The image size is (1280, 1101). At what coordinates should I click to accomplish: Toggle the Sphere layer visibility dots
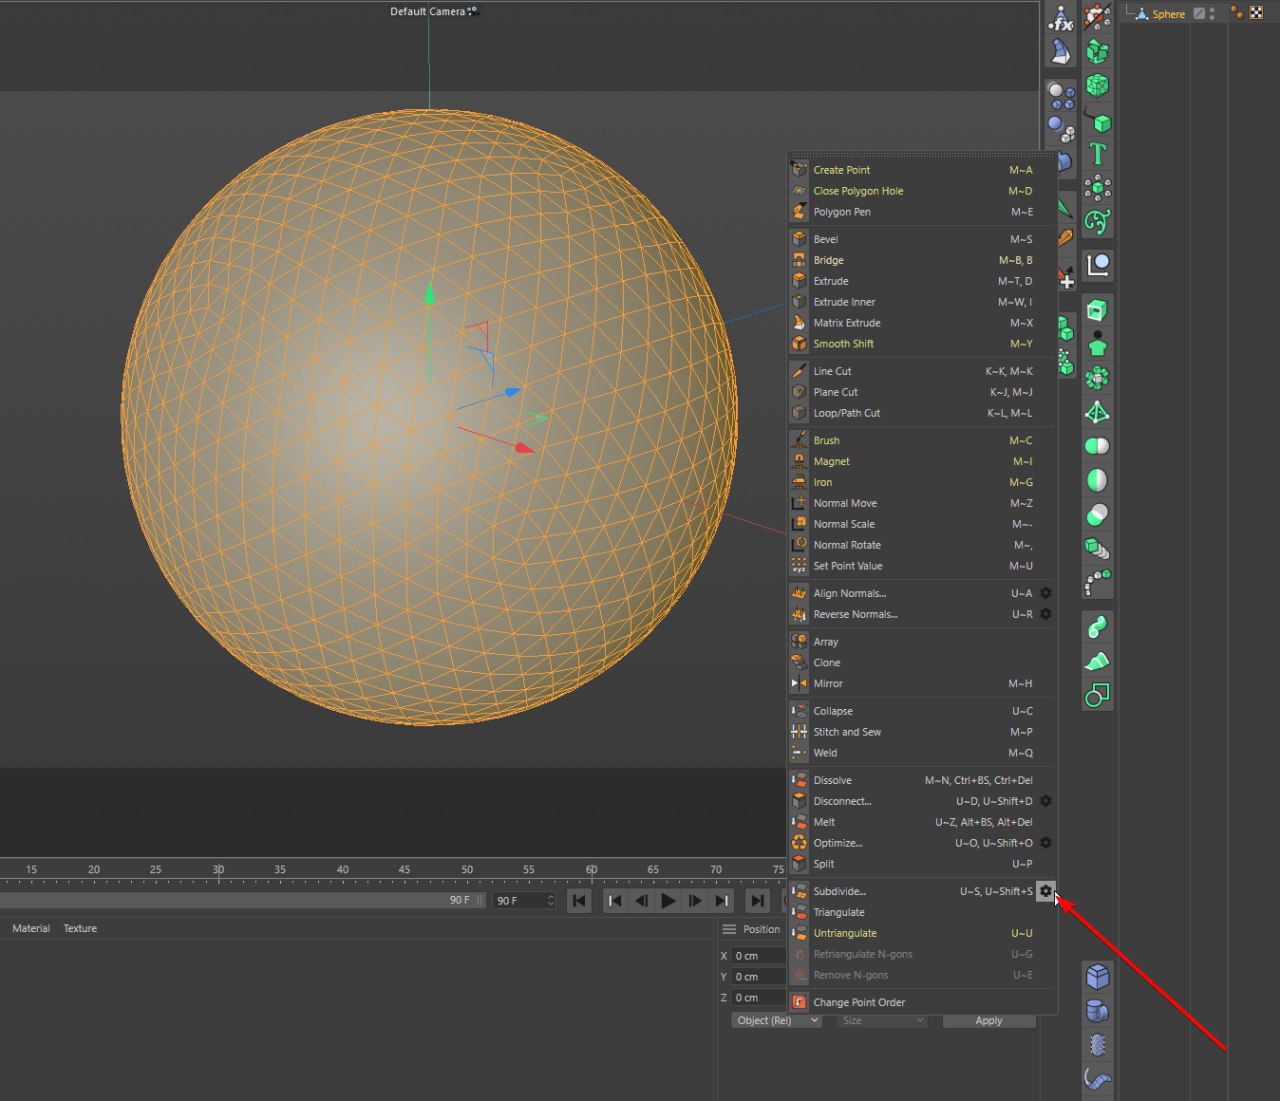tap(1212, 14)
